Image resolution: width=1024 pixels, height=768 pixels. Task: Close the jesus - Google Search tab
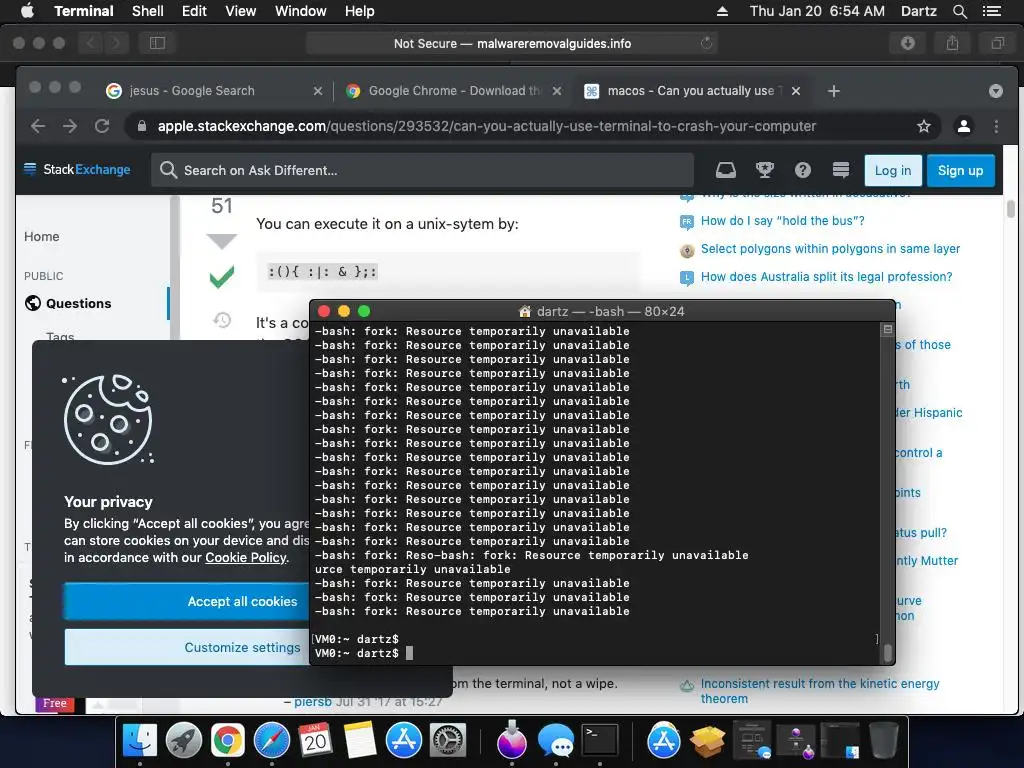click(317, 91)
